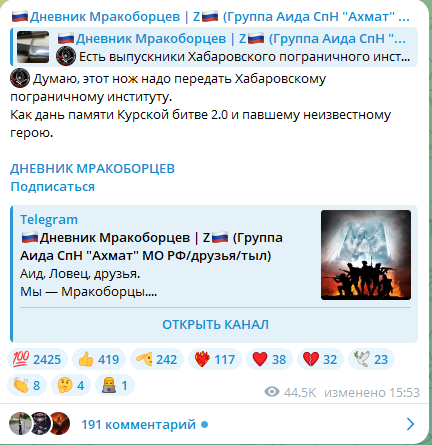Click the ОТКРЫТЬ КАНАЛ button
The width and height of the screenshot is (432, 445).
coord(215,324)
